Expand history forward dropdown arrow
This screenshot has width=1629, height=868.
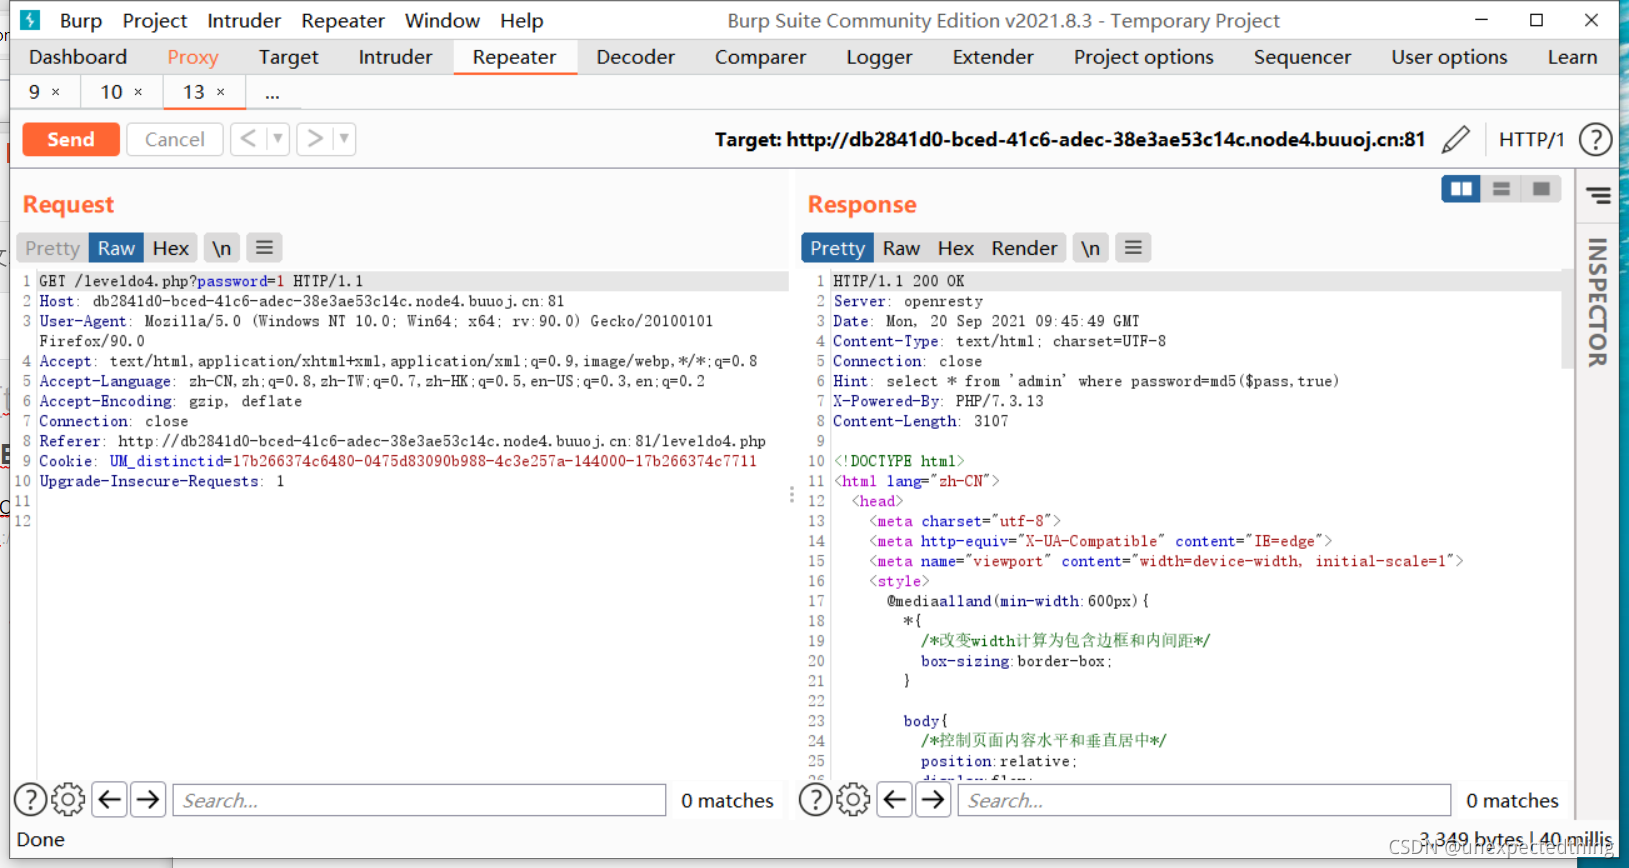point(344,139)
